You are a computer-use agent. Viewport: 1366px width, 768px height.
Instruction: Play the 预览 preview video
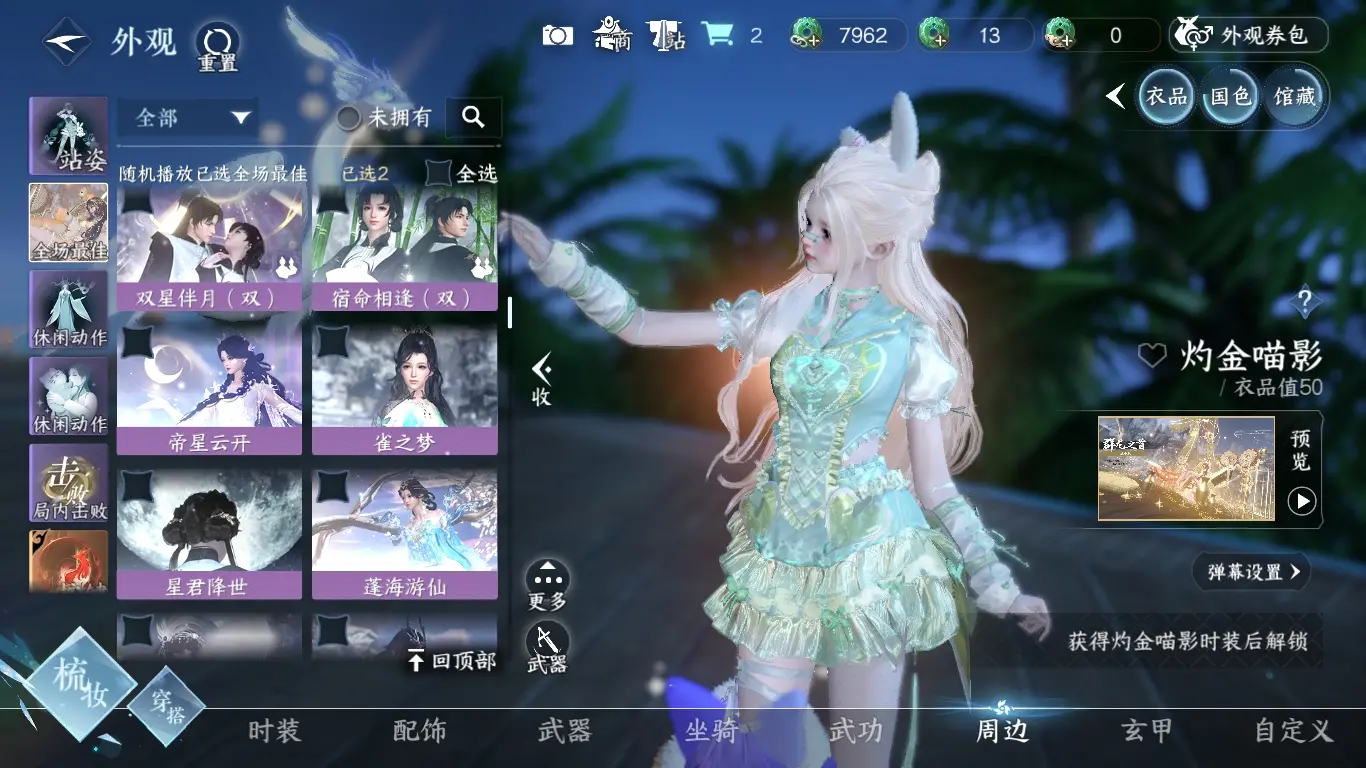pos(1301,500)
